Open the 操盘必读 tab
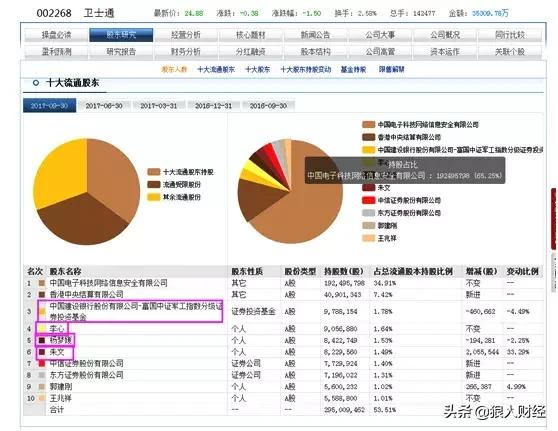558x431 pixels. point(57,35)
